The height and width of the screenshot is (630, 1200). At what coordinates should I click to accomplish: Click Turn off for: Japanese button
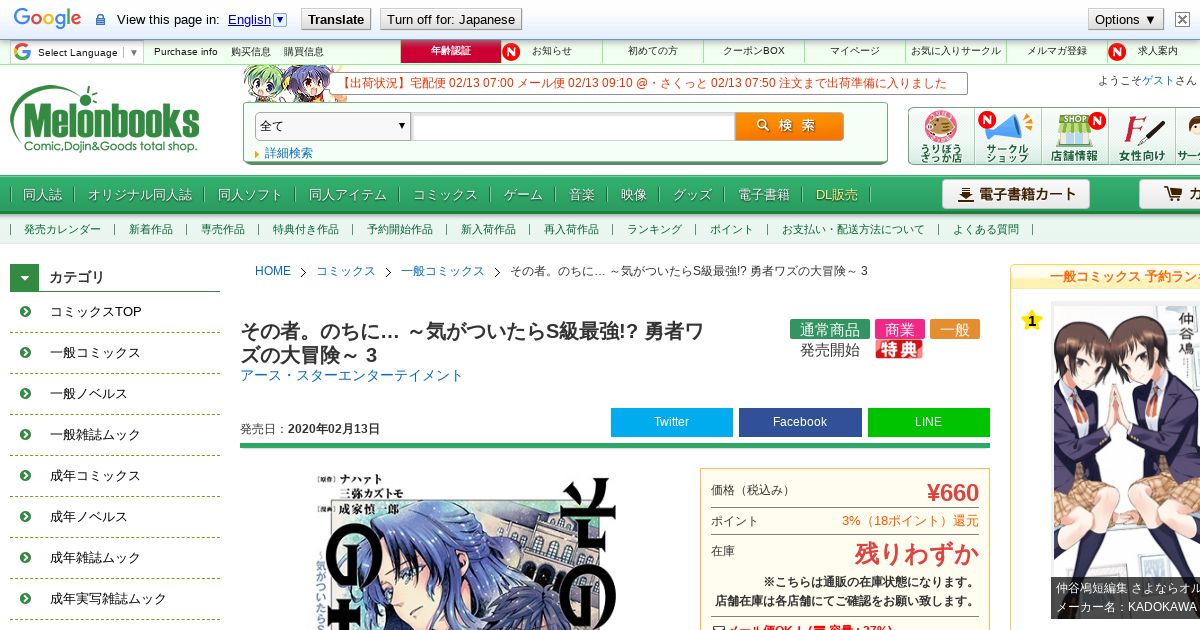pos(451,19)
